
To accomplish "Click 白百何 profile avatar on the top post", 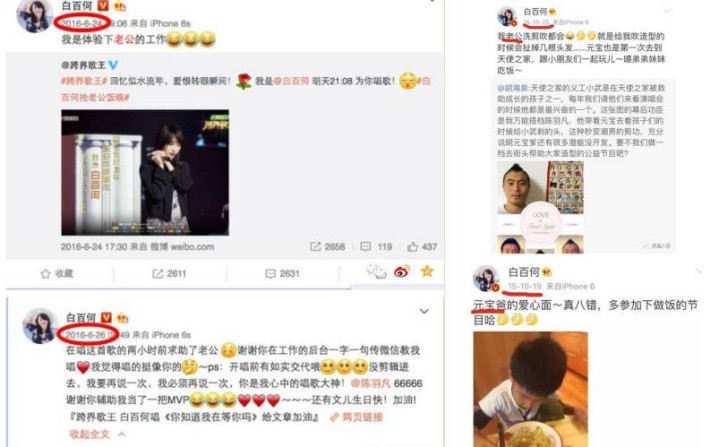I will [x=34, y=15].
